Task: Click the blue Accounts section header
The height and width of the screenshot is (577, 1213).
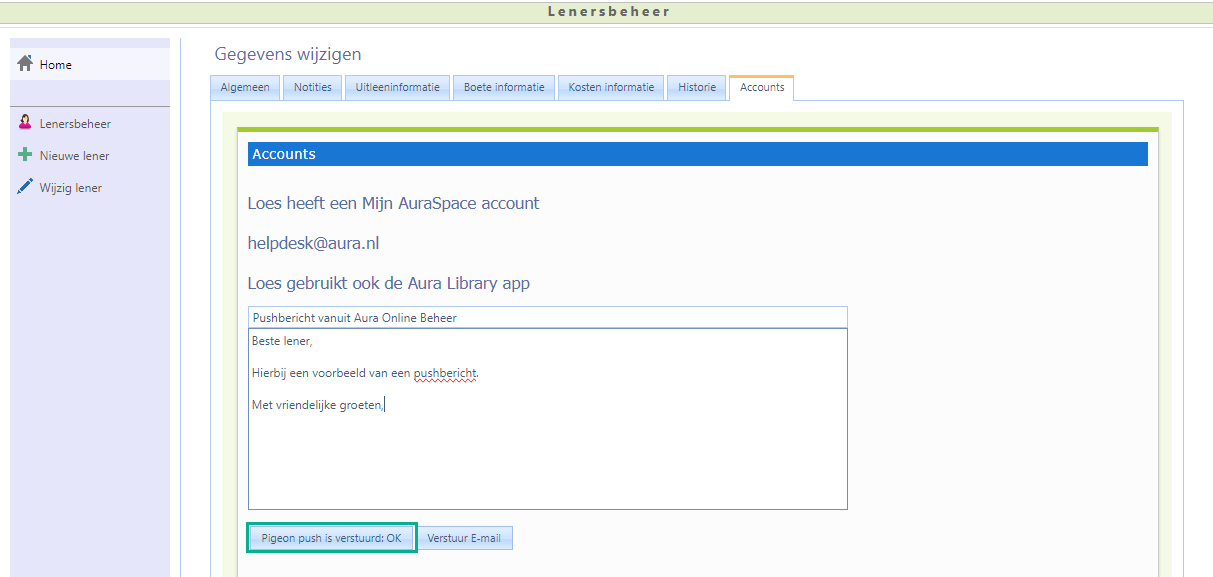Action: tap(697, 154)
